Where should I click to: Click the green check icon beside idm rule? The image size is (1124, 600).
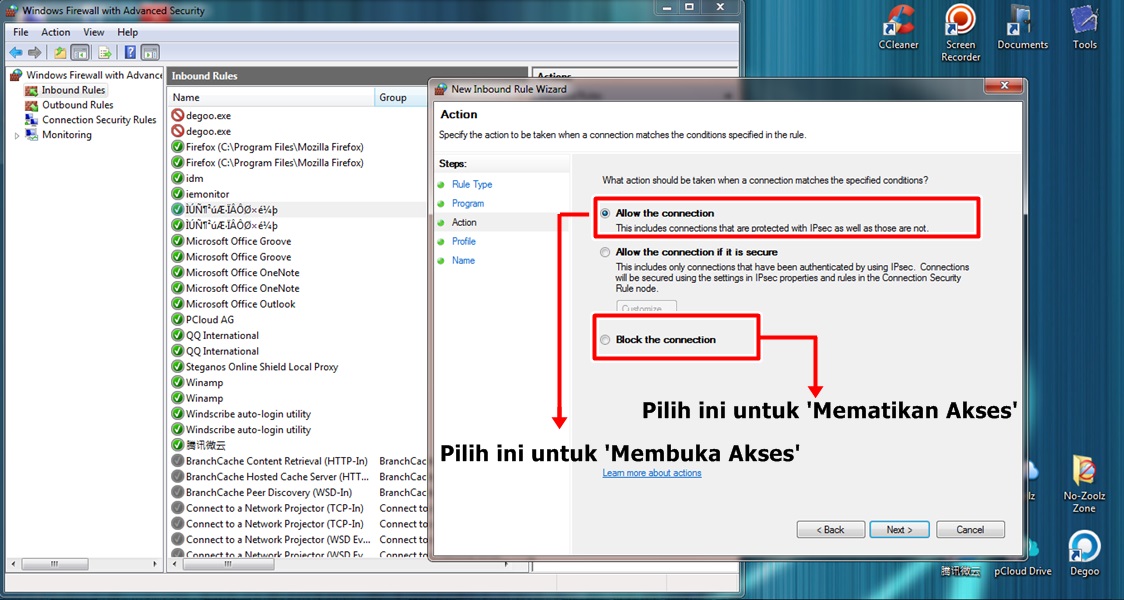[178, 178]
